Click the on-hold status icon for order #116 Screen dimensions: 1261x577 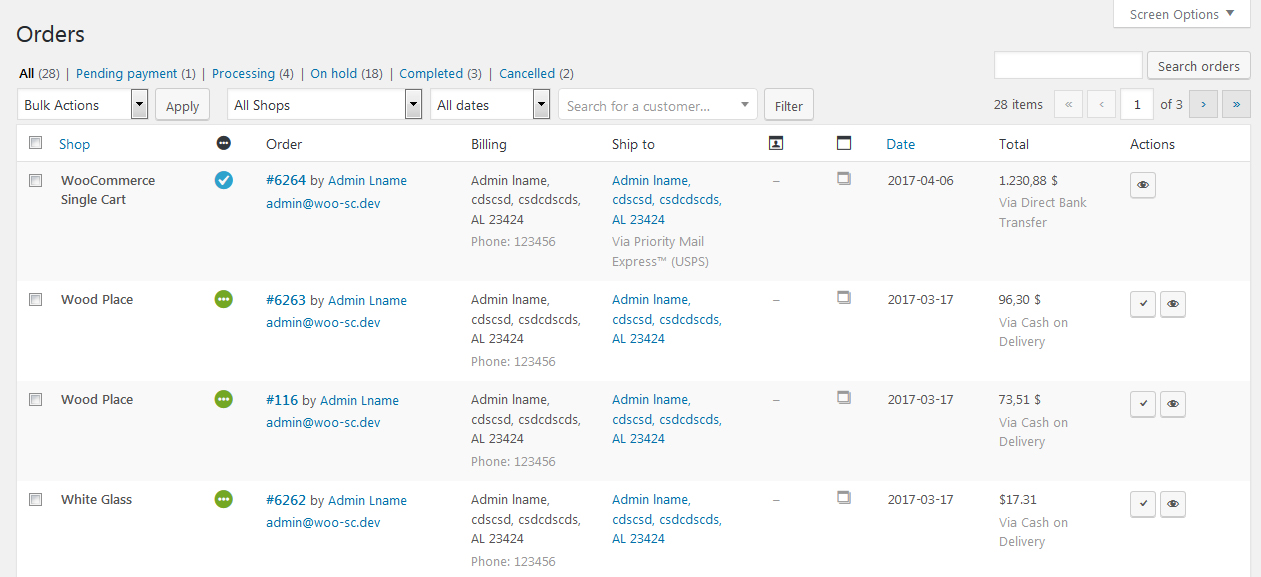pyautogui.click(x=224, y=399)
